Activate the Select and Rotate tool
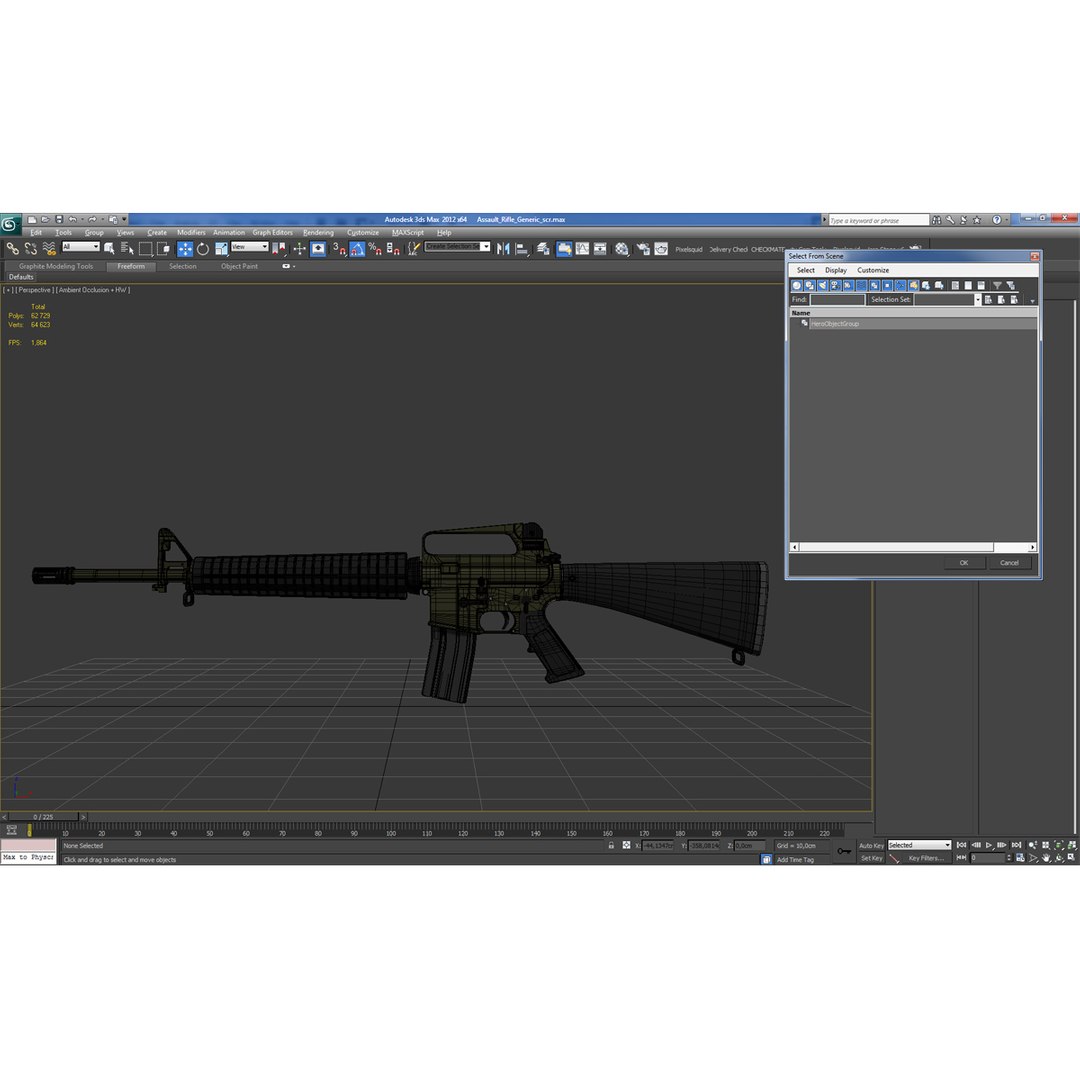 coord(202,249)
